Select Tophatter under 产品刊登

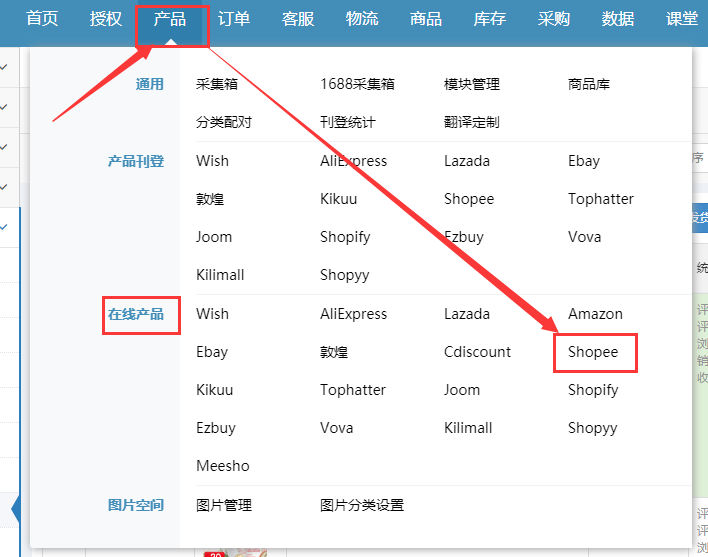coord(601,199)
